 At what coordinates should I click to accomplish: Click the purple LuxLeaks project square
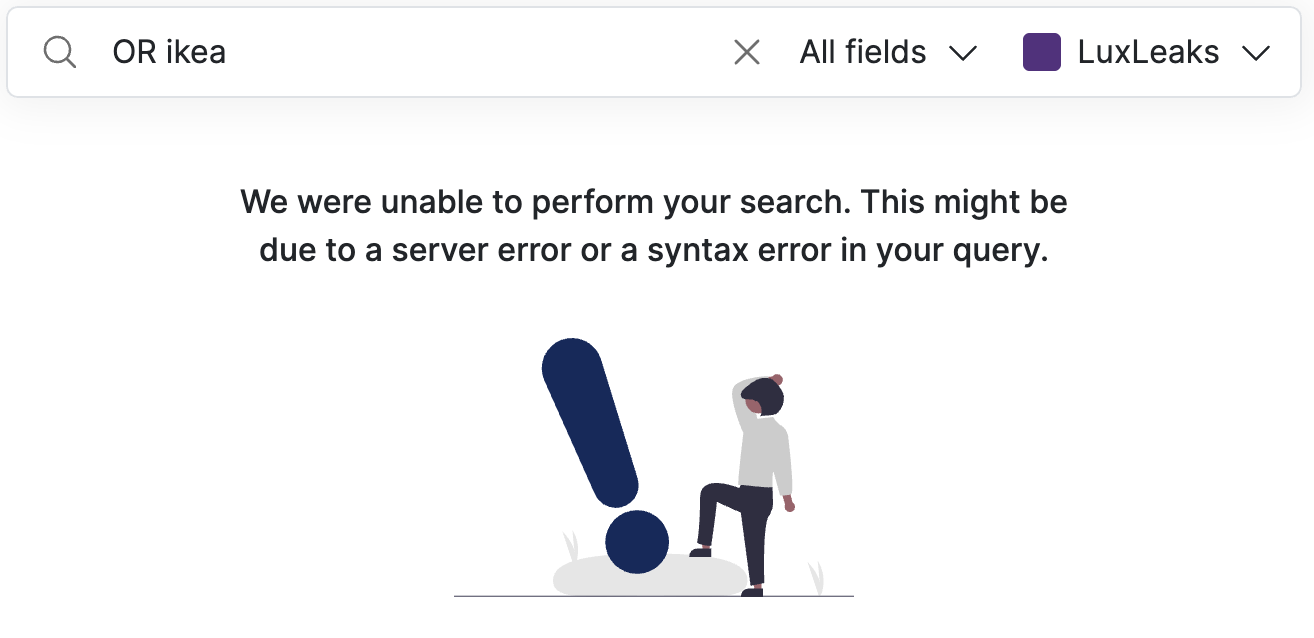click(1042, 52)
